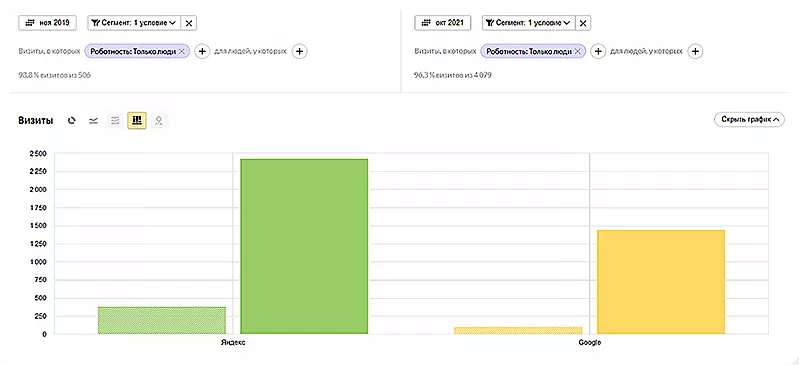The height and width of the screenshot is (365, 800).
Task: Click the Визиты chart heading
Action: tap(36, 120)
